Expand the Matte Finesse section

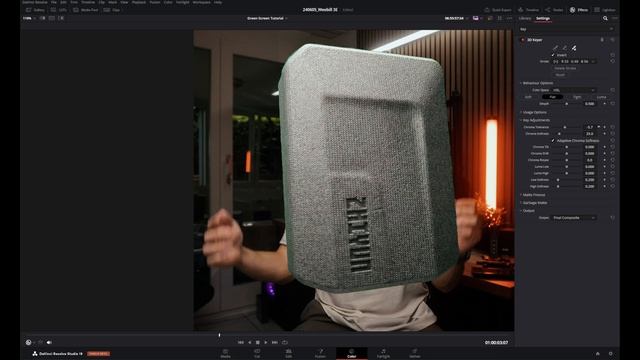coord(533,195)
